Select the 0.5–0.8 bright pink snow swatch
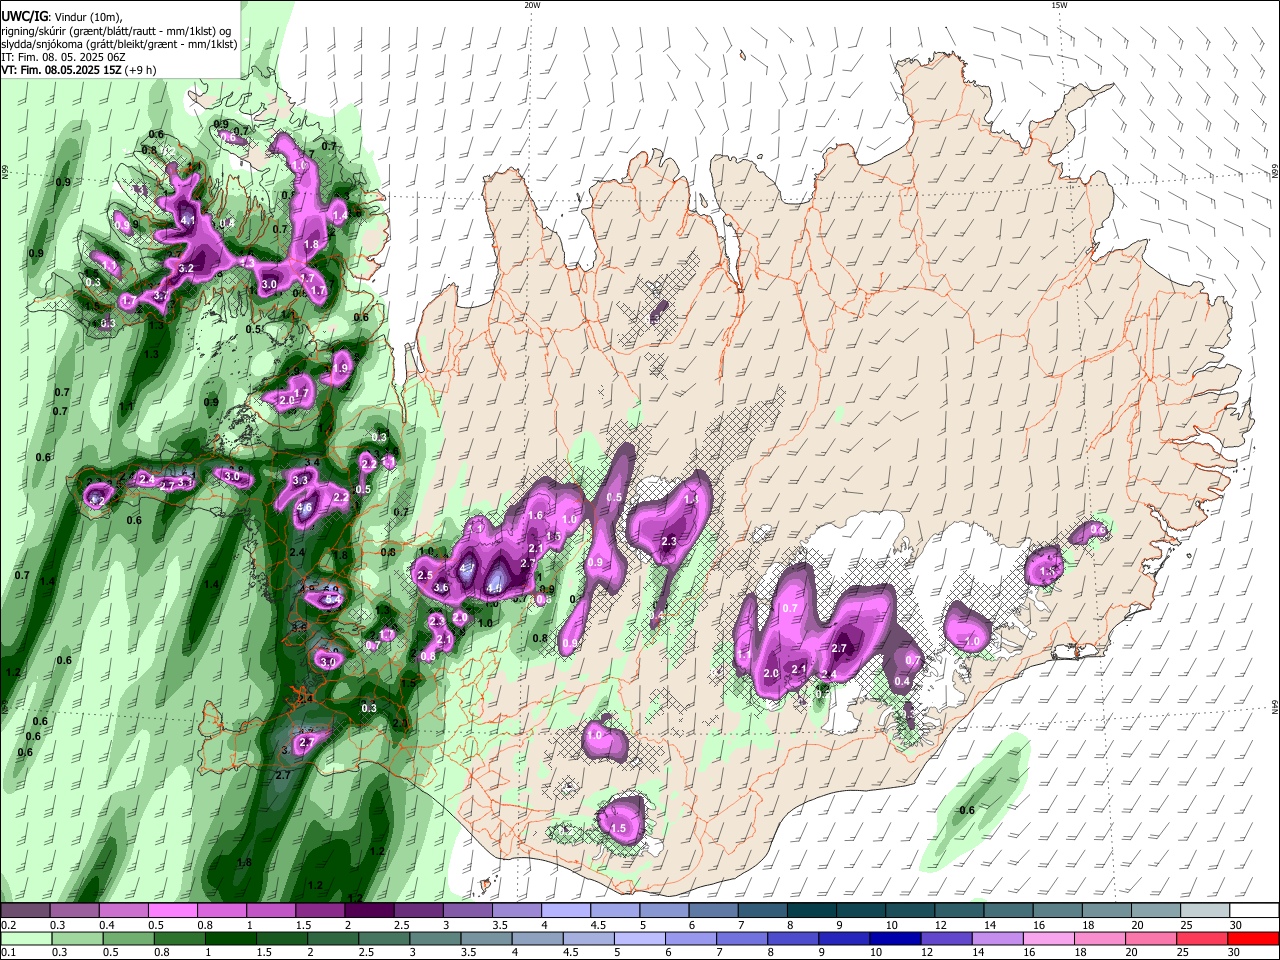Viewport: 1280px width, 960px height. tap(173, 911)
